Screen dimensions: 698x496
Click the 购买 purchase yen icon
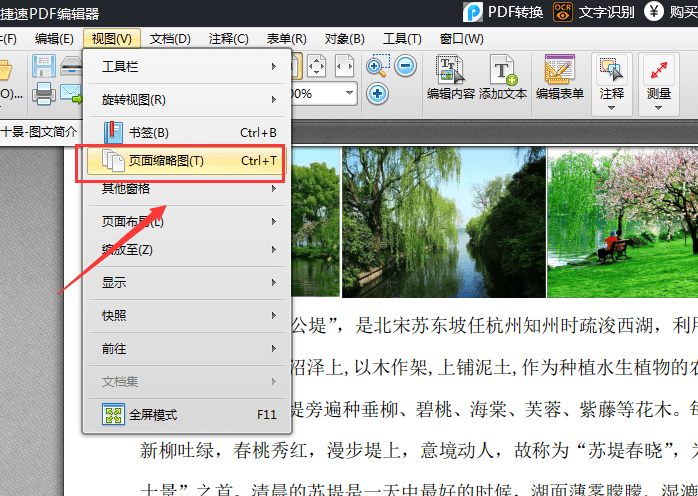(x=653, y=12)
